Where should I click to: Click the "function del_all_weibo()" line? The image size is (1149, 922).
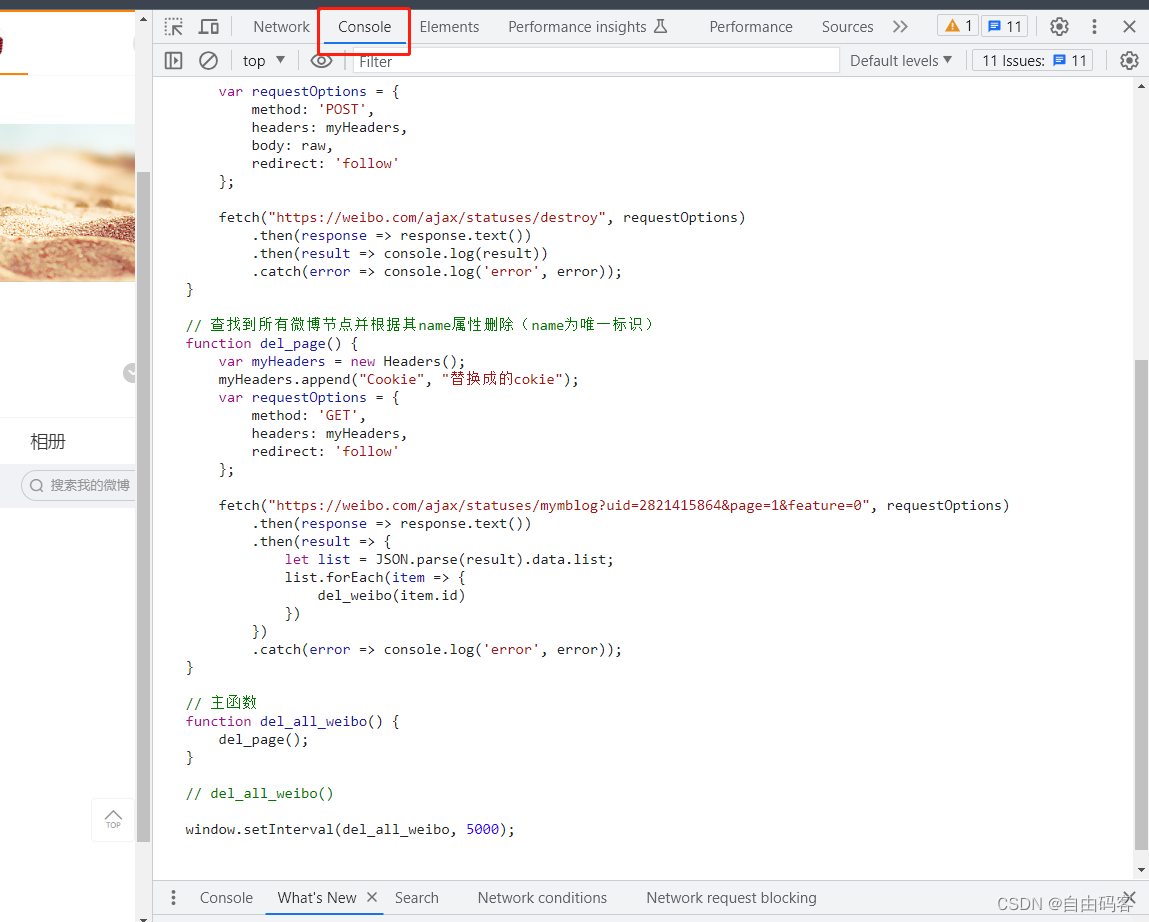(292, 722)
